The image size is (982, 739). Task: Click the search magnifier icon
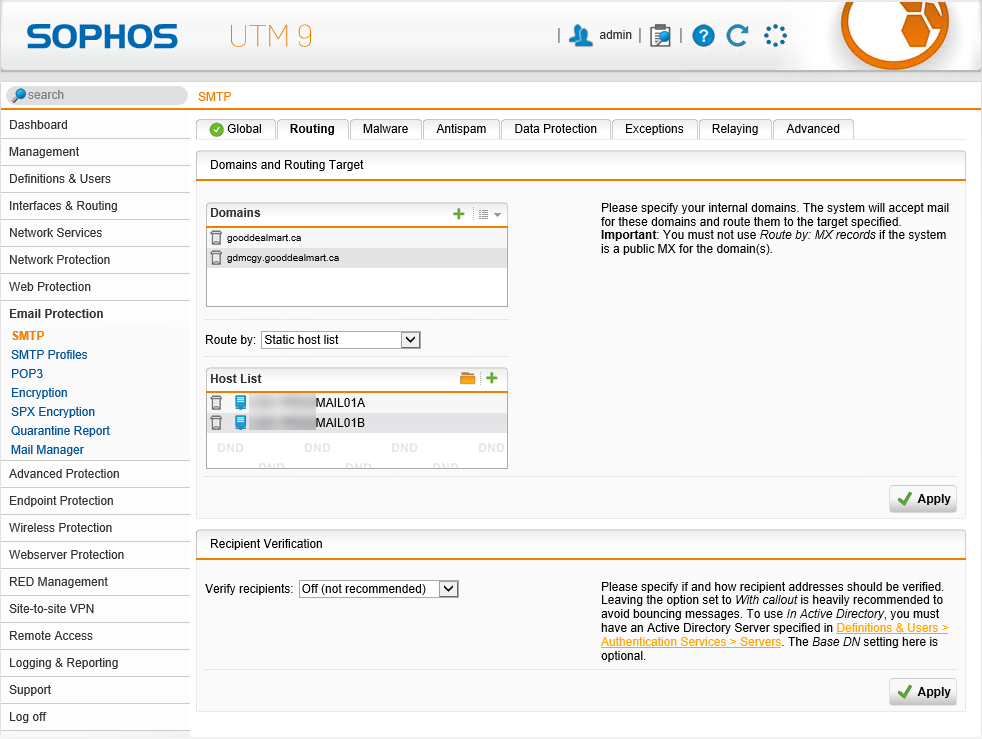pos(19,95)
